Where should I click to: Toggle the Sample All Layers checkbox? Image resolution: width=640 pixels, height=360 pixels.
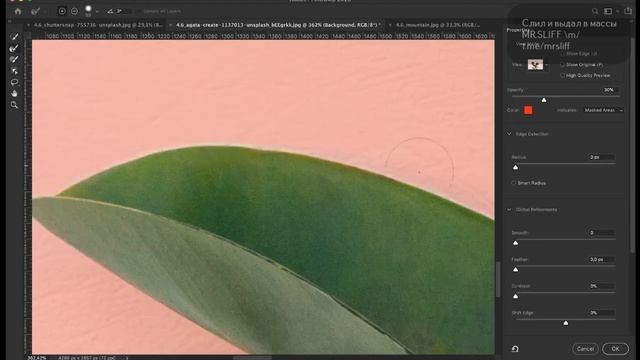click(139, 11)
